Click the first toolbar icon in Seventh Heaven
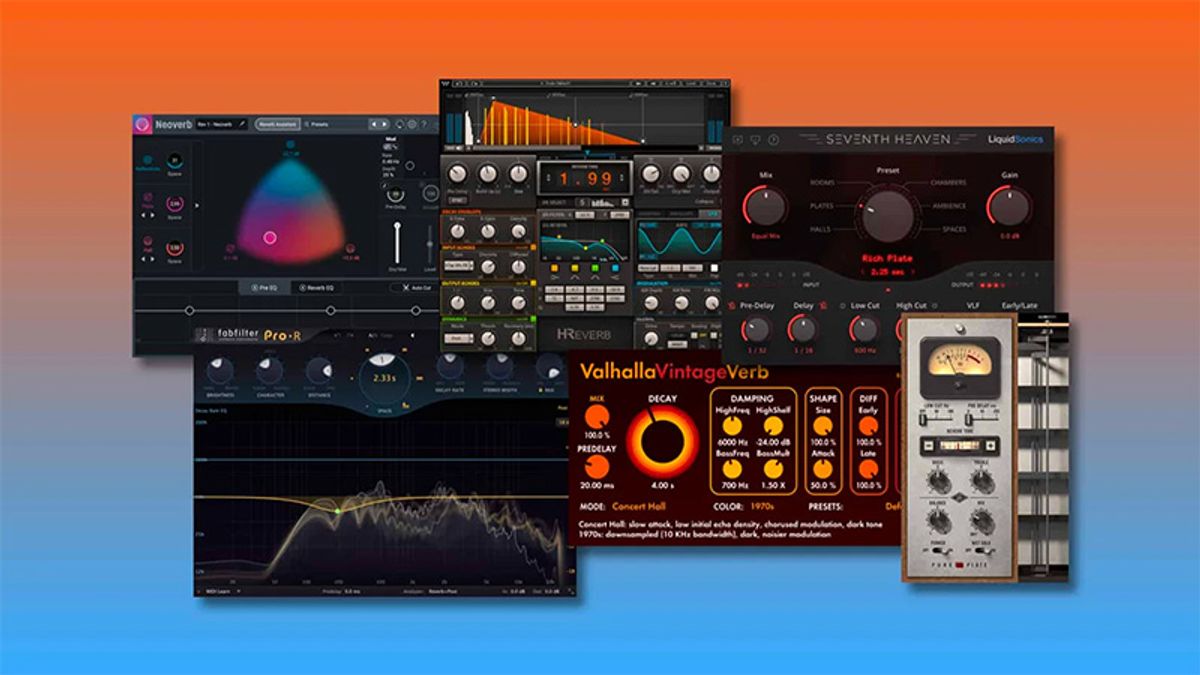 (x=739, y=139)
